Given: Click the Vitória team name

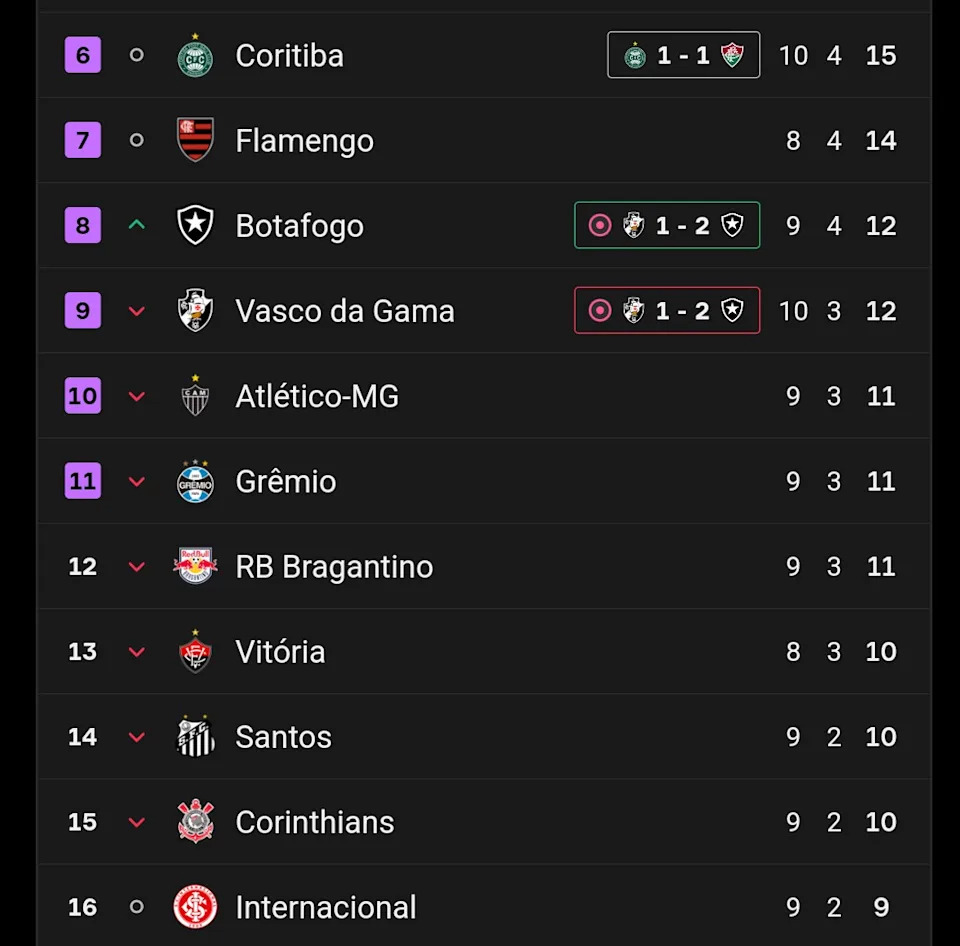Looking at the screenshot, I should coord(280,652).
